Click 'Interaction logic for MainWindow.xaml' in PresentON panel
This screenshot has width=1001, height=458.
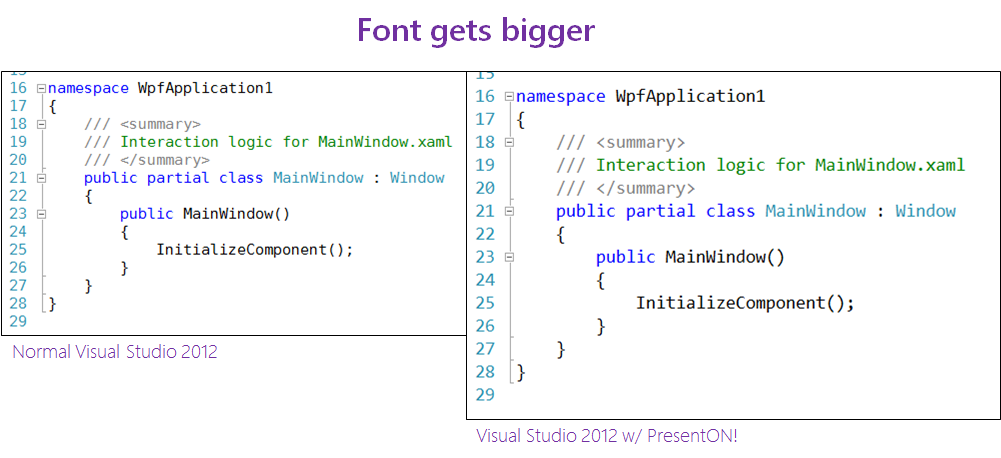click(x=780, y=165)
